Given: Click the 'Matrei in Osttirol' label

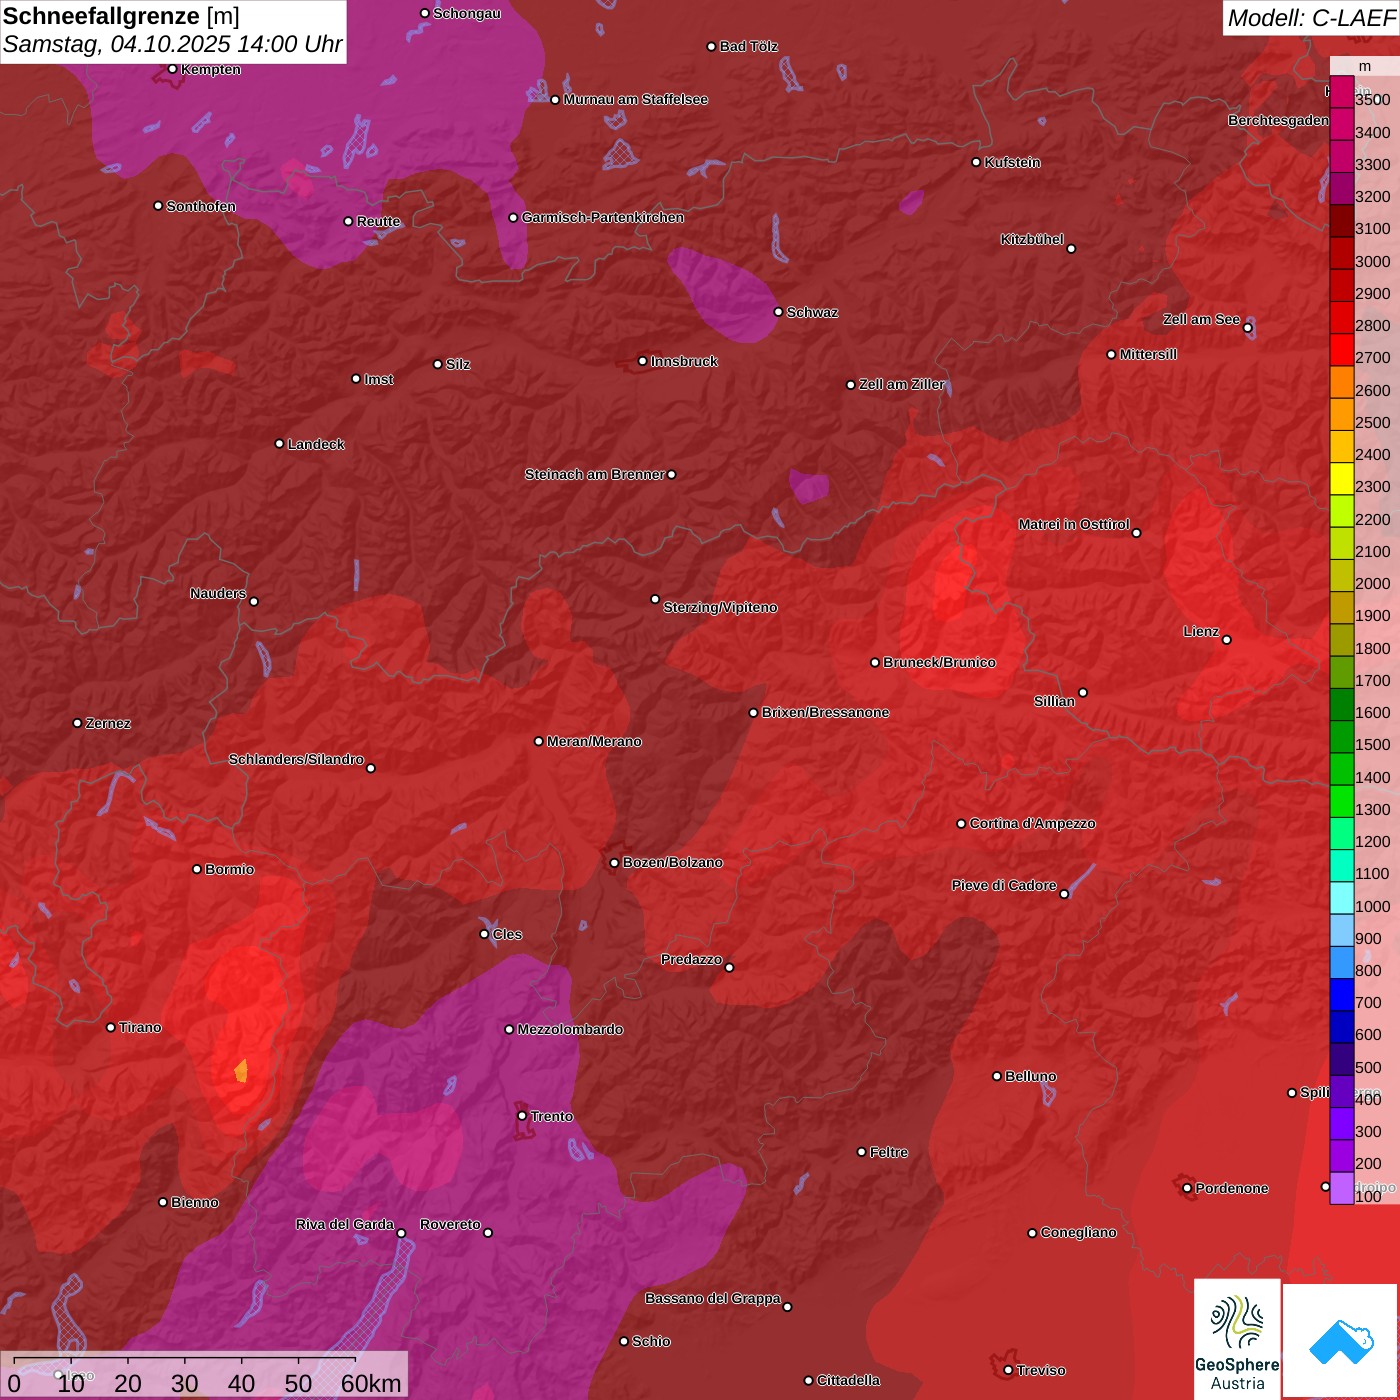Looking at the screenshot, I should (1074, 524).
